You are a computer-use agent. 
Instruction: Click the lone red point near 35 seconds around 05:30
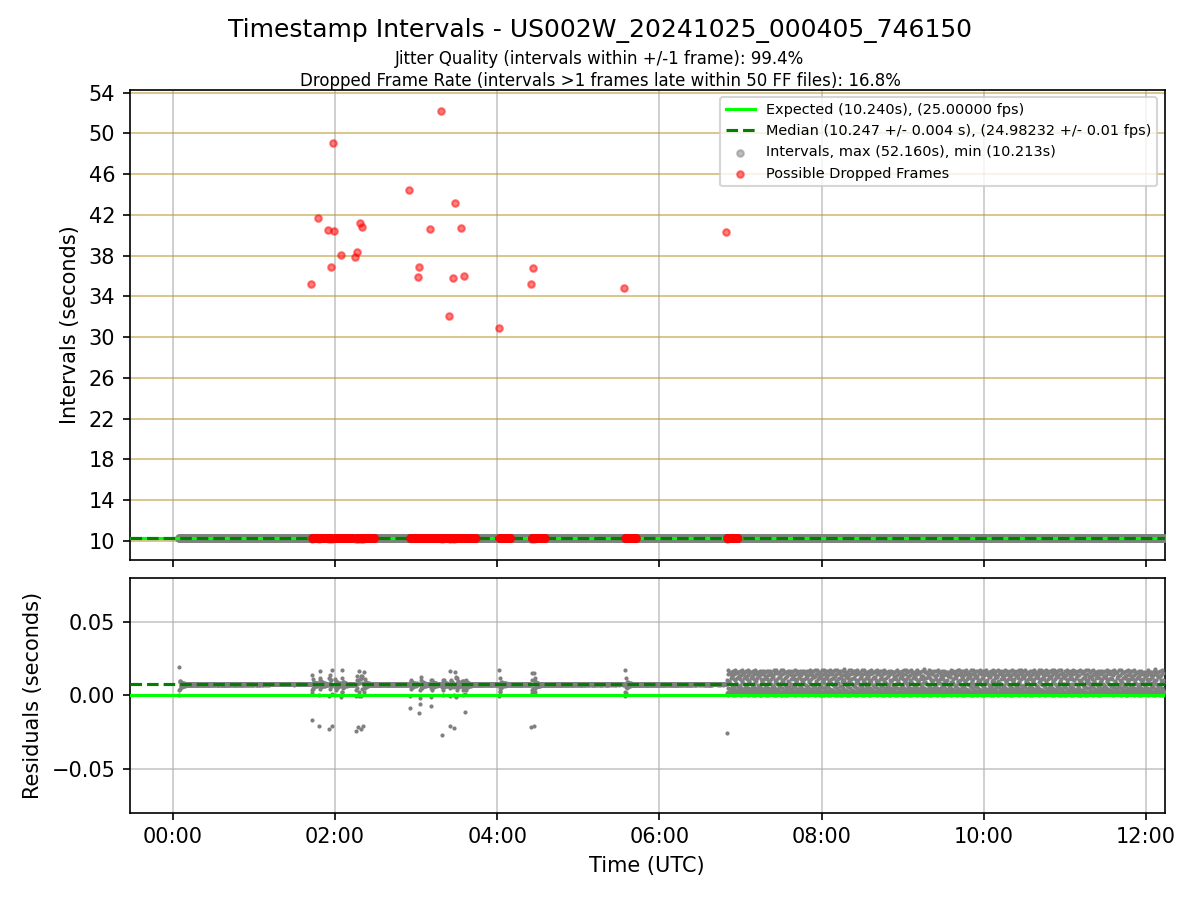tap(624, 288)
